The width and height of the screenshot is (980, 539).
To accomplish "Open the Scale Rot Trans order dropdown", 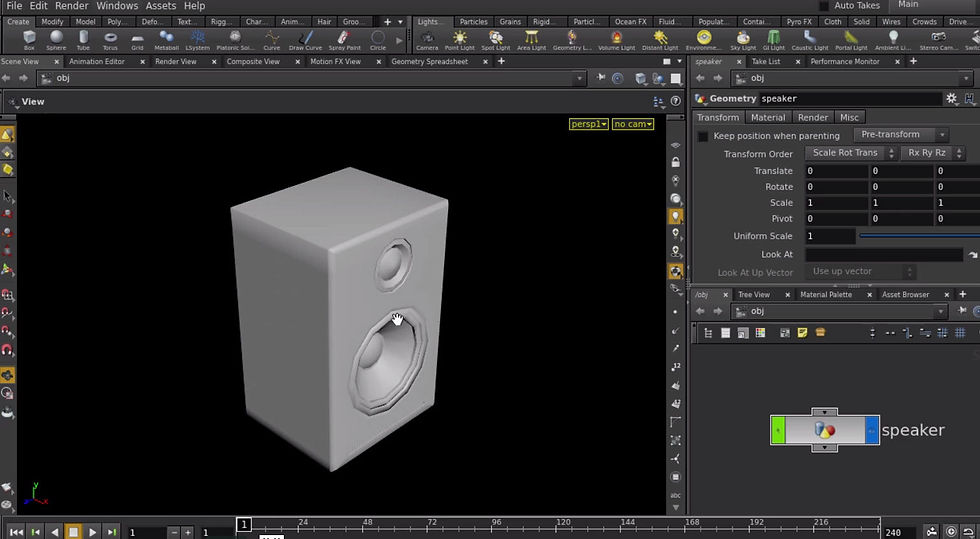I will coord(848,153).
